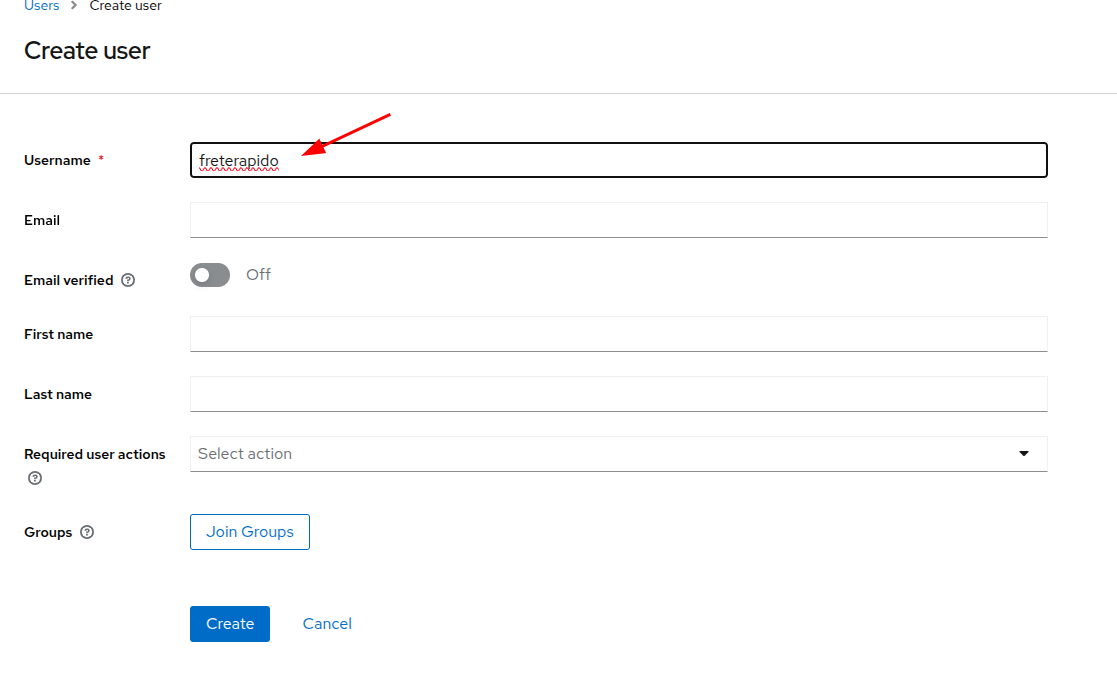Click the Username field label
The image size is (1117, 689).
coord(57,161)
